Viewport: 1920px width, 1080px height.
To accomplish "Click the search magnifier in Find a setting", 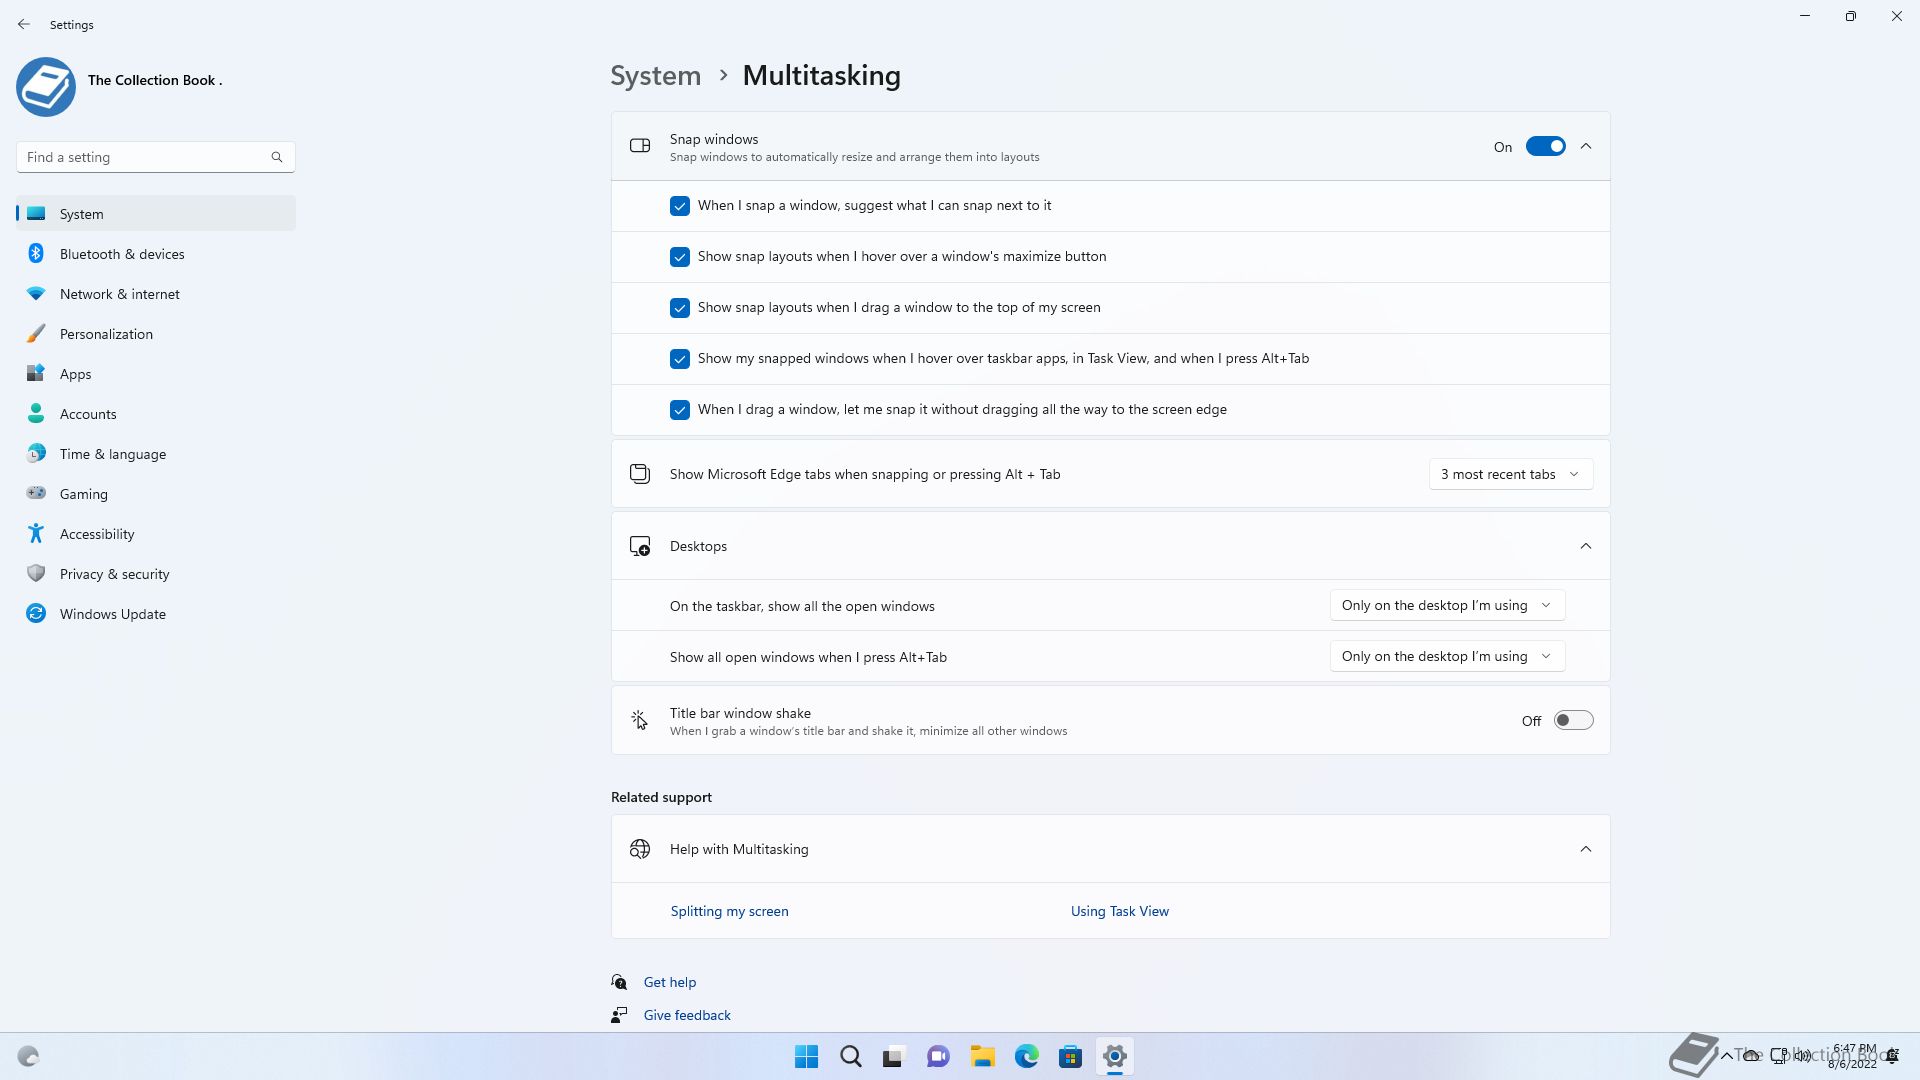I will pos(277,157).
